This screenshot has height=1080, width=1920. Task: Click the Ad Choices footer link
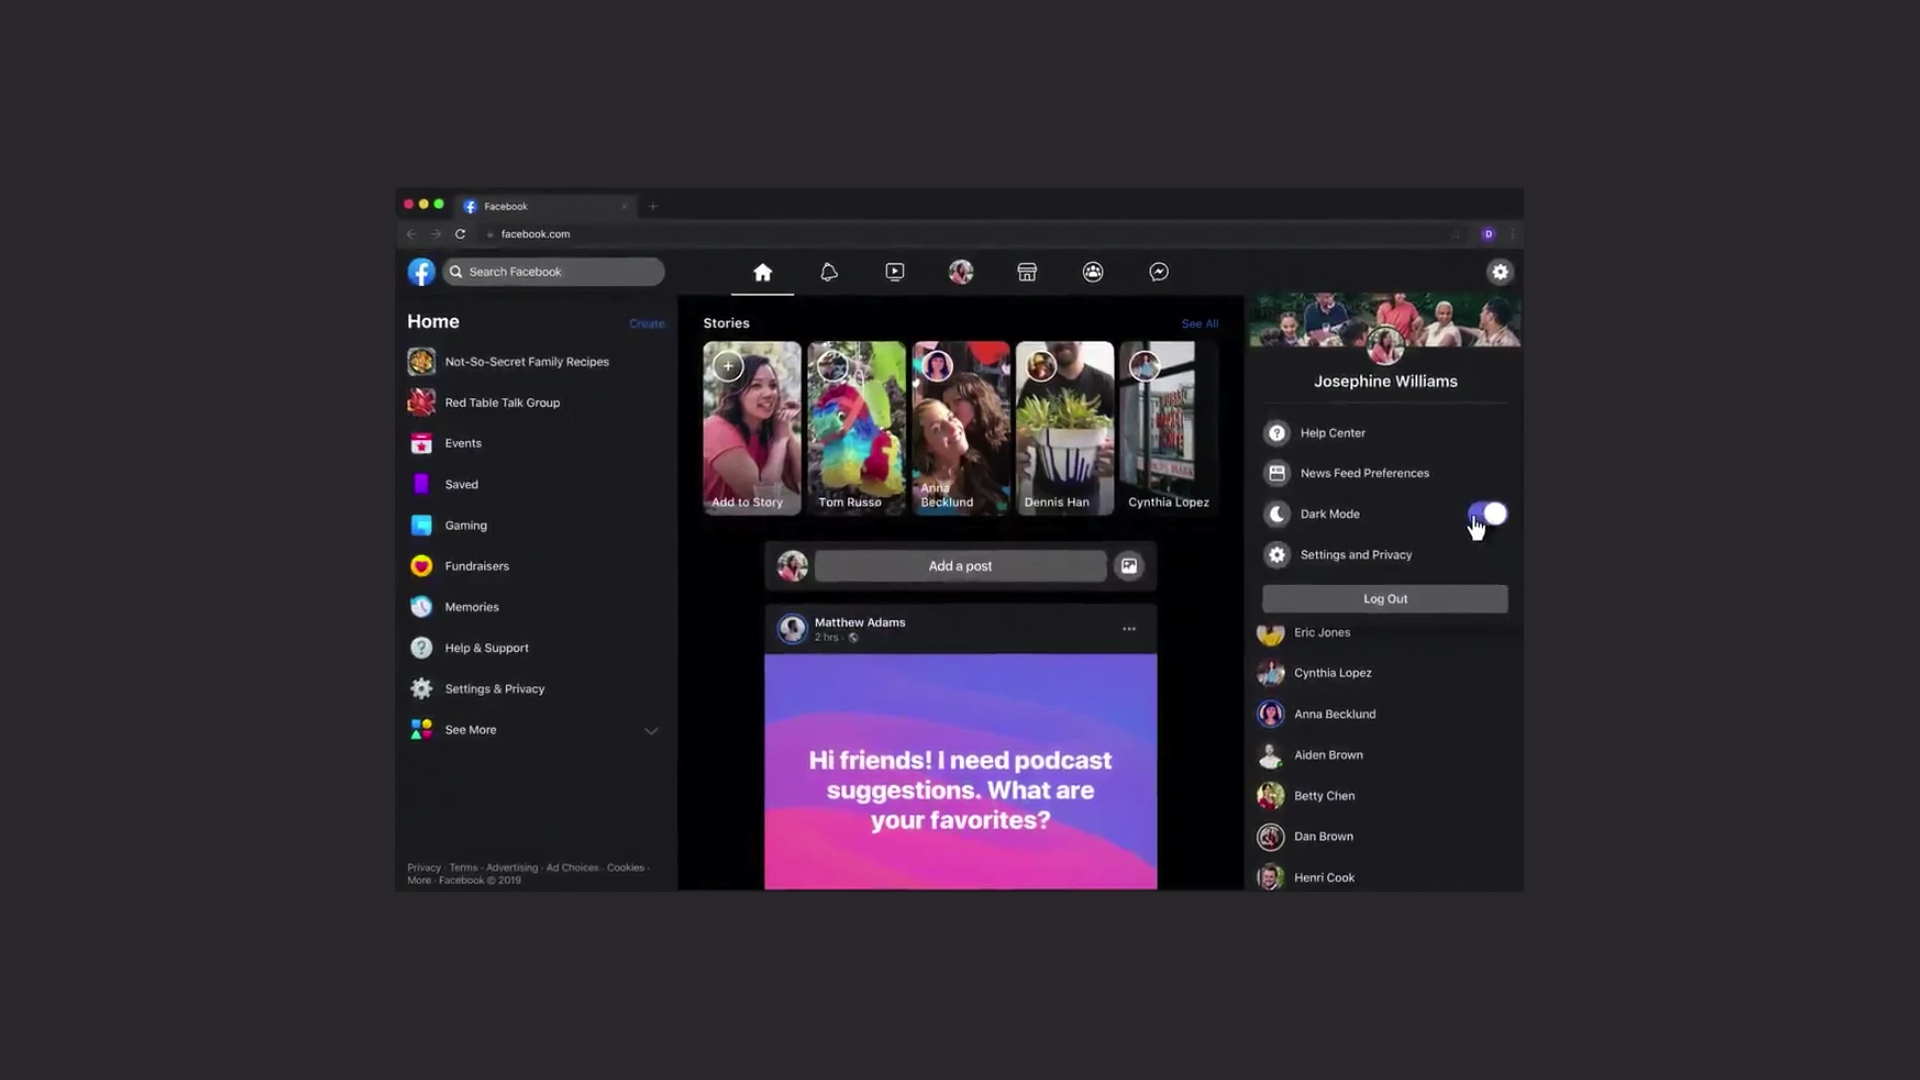click(x=572, y=868)
